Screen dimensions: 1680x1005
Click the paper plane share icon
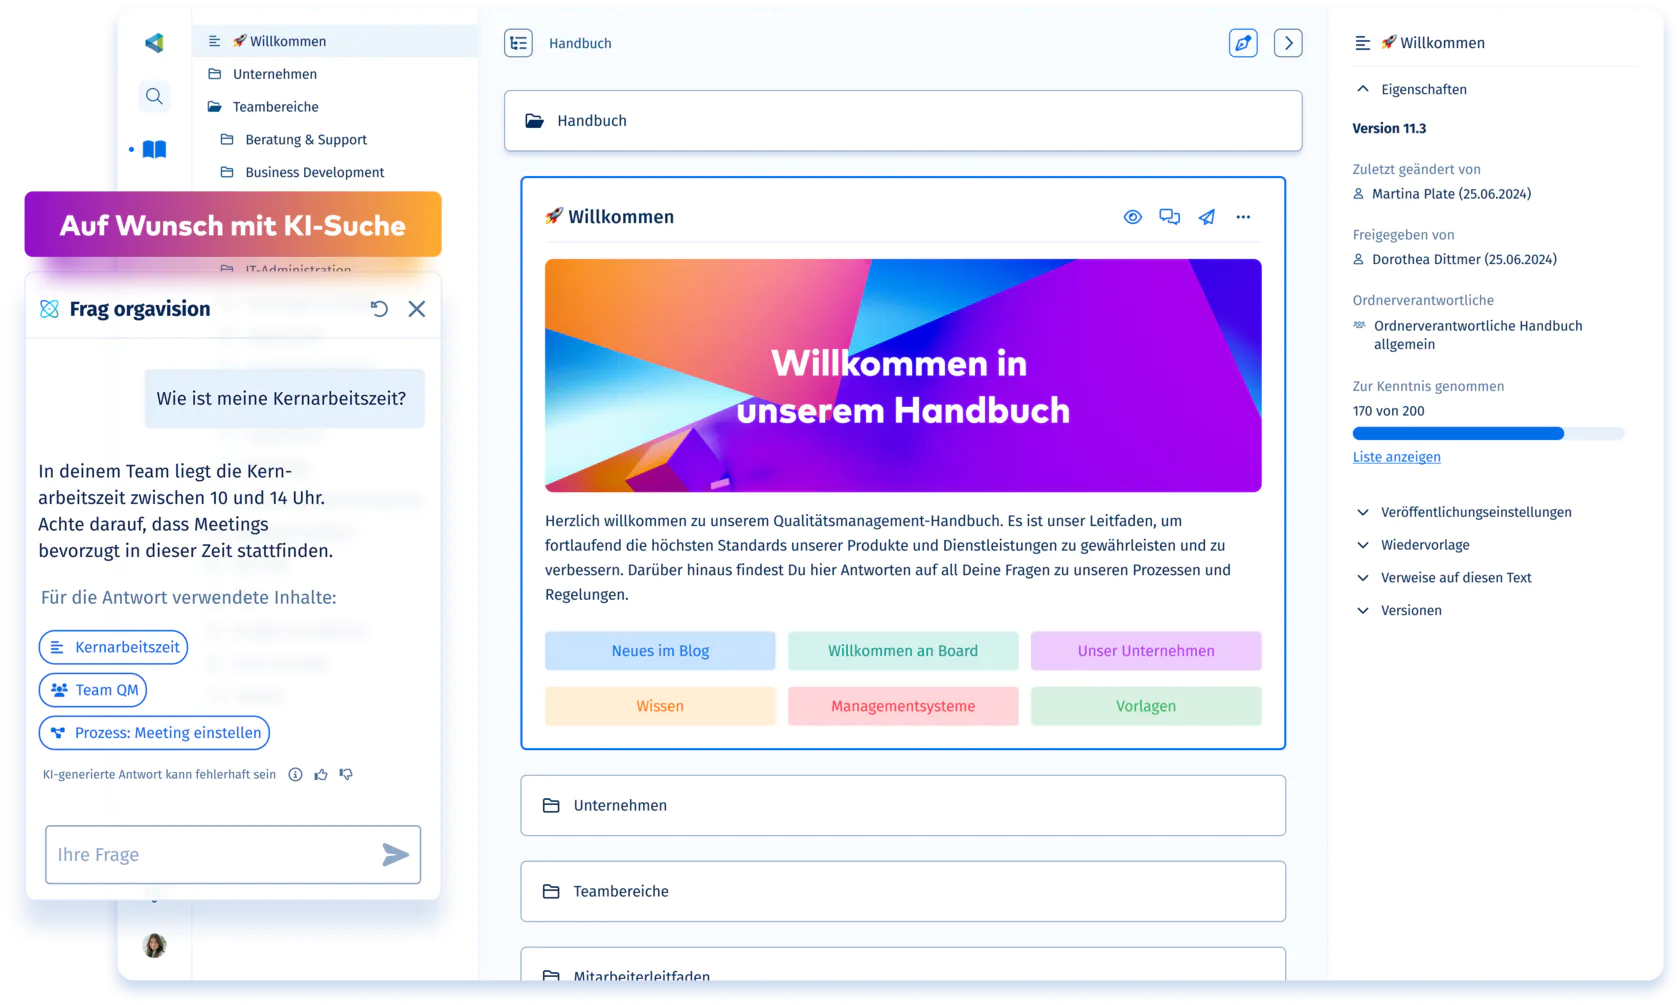pyautogui.click(x=1207, y=217)
